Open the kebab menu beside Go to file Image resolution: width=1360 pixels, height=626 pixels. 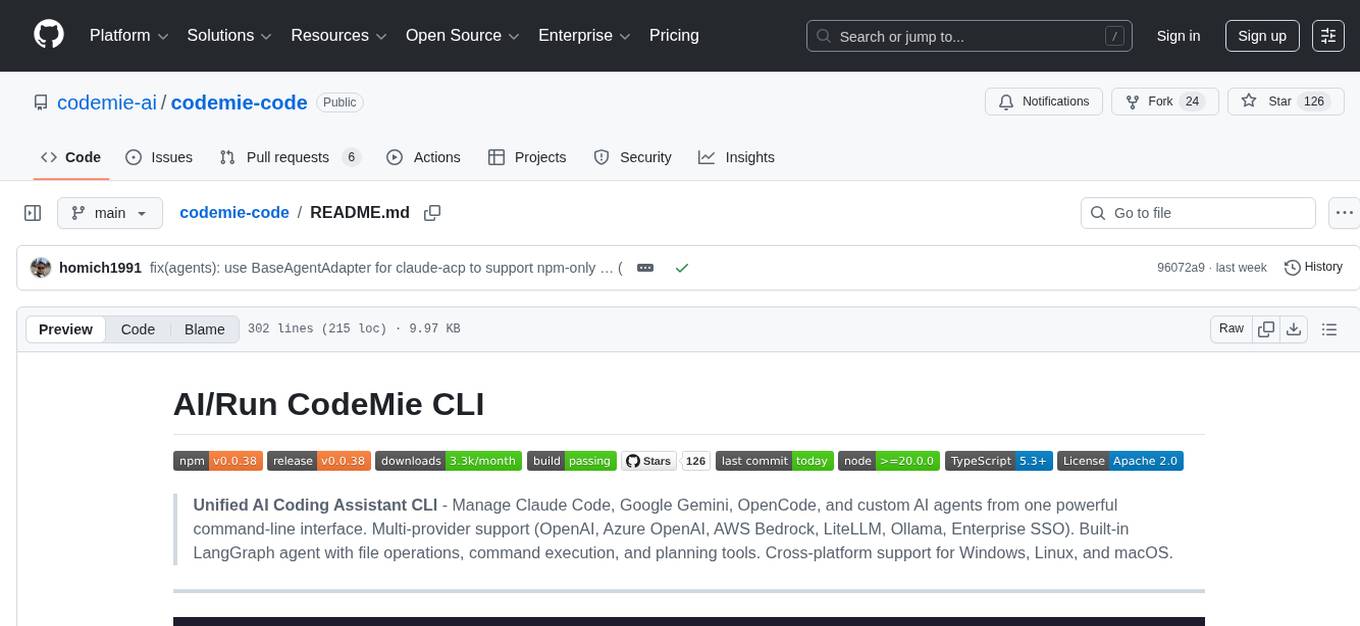(1344, 212)
